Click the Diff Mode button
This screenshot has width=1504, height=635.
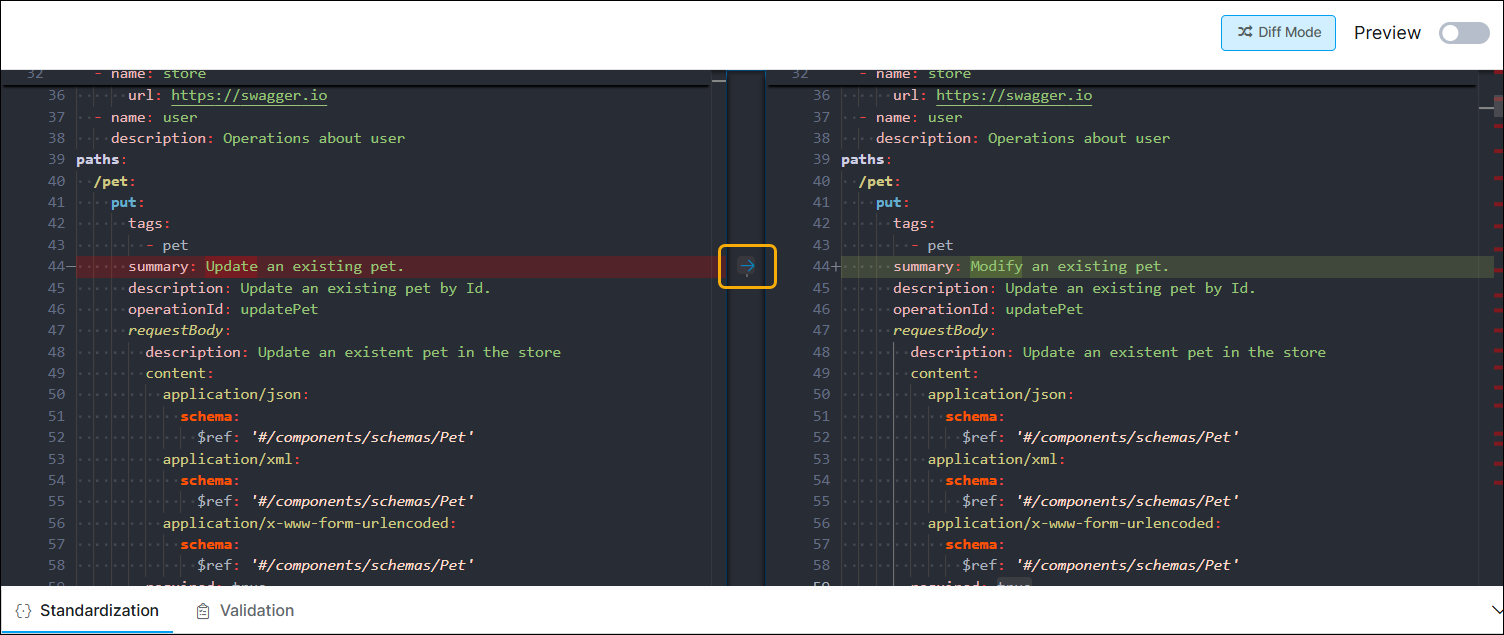[1278, 32]
